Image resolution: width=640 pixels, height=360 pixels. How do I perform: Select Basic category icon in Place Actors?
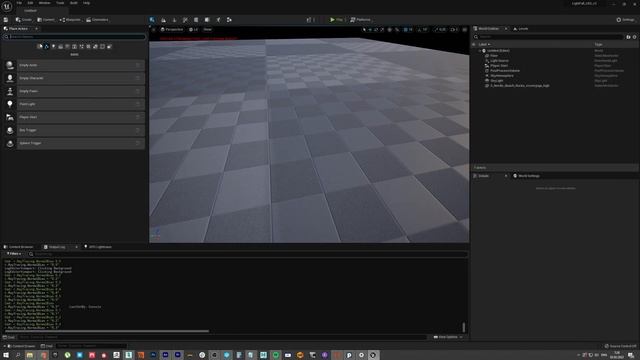pos(47,47)
